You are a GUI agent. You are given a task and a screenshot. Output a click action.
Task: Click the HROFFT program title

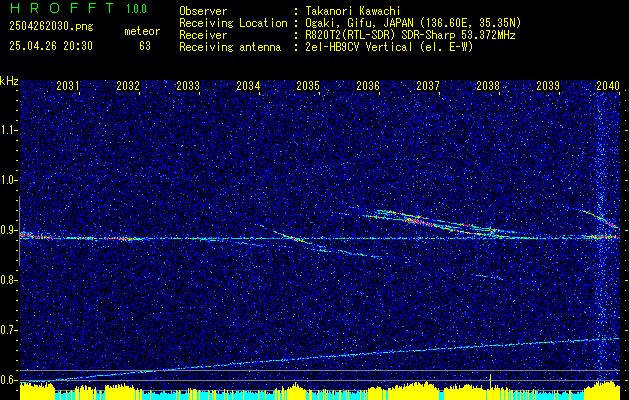coord(62,8)
